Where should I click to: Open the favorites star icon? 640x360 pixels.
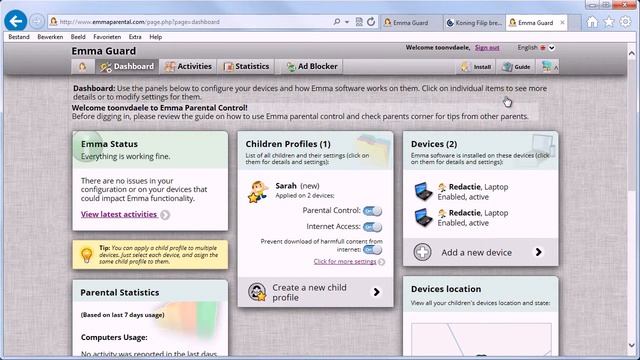pos(609,22)
